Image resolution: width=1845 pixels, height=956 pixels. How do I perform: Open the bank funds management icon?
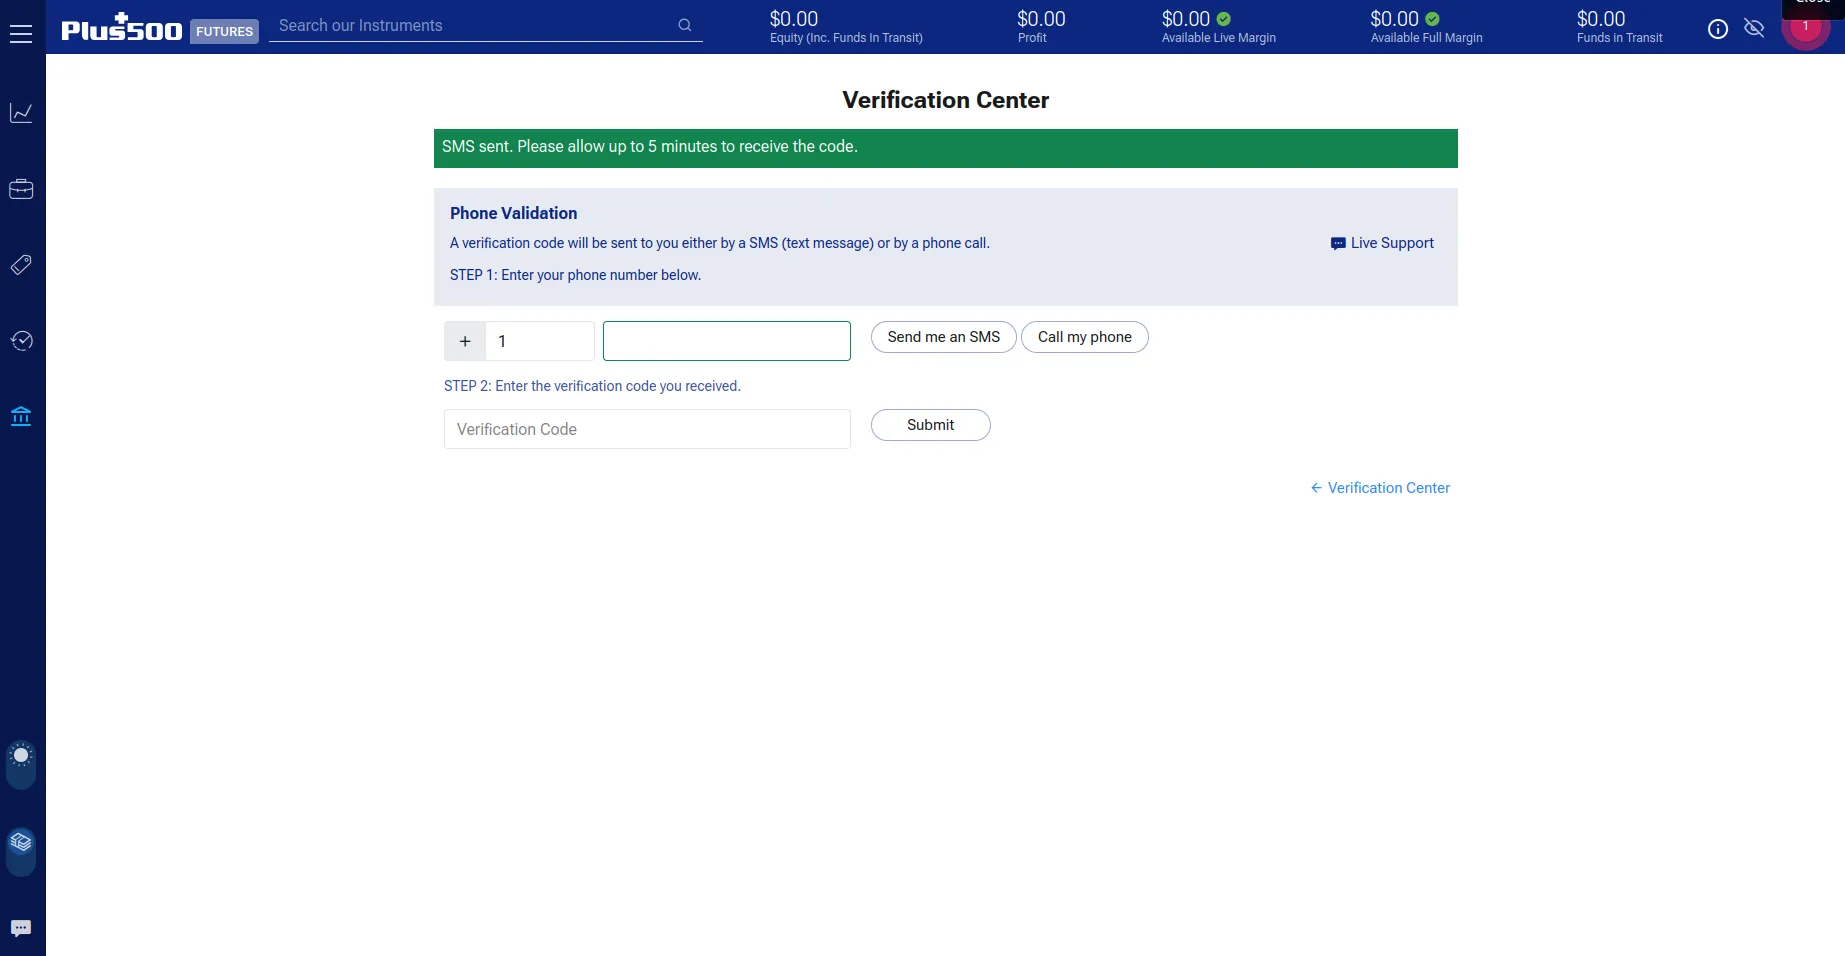pos(21,416)
